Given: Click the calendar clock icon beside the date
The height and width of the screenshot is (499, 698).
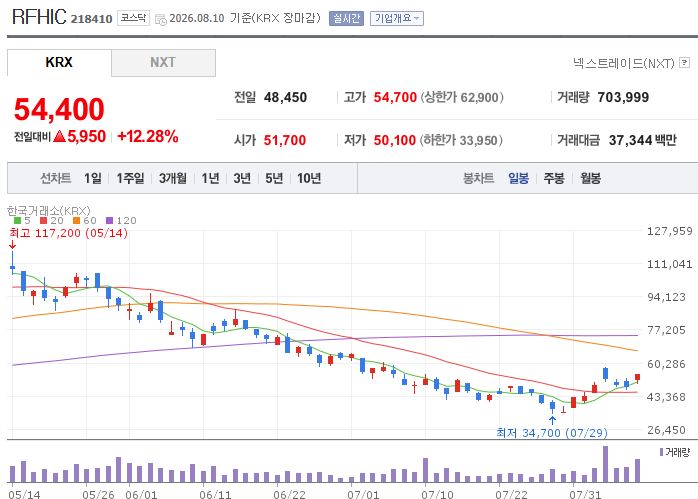Looking at the screenshot, I should [x=161, y=20].
